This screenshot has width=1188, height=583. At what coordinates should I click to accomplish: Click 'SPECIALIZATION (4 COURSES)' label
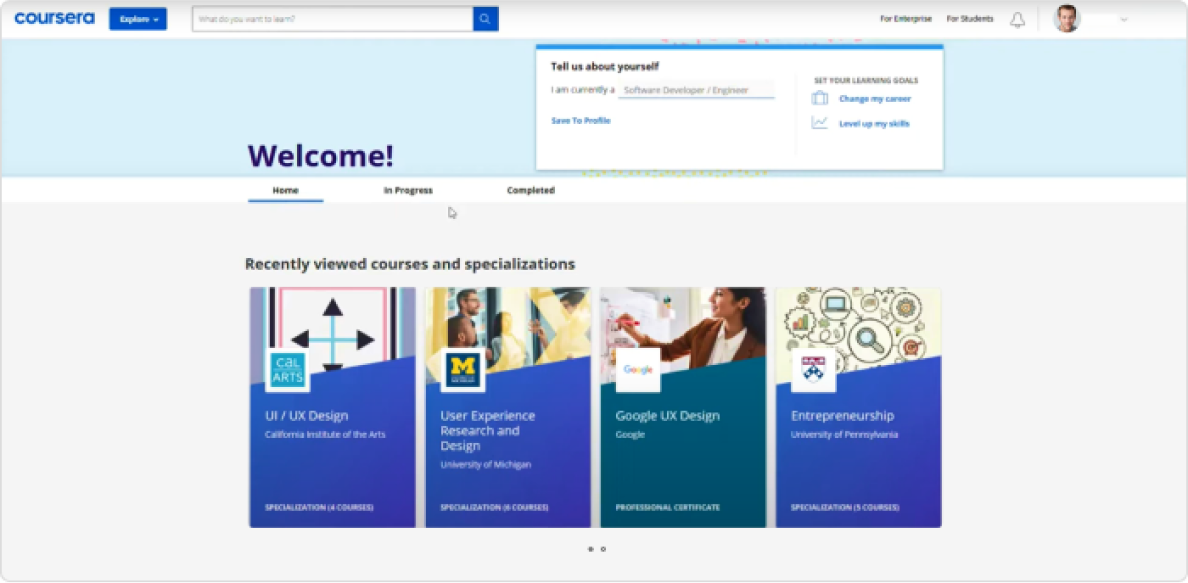tap(319, 507)
